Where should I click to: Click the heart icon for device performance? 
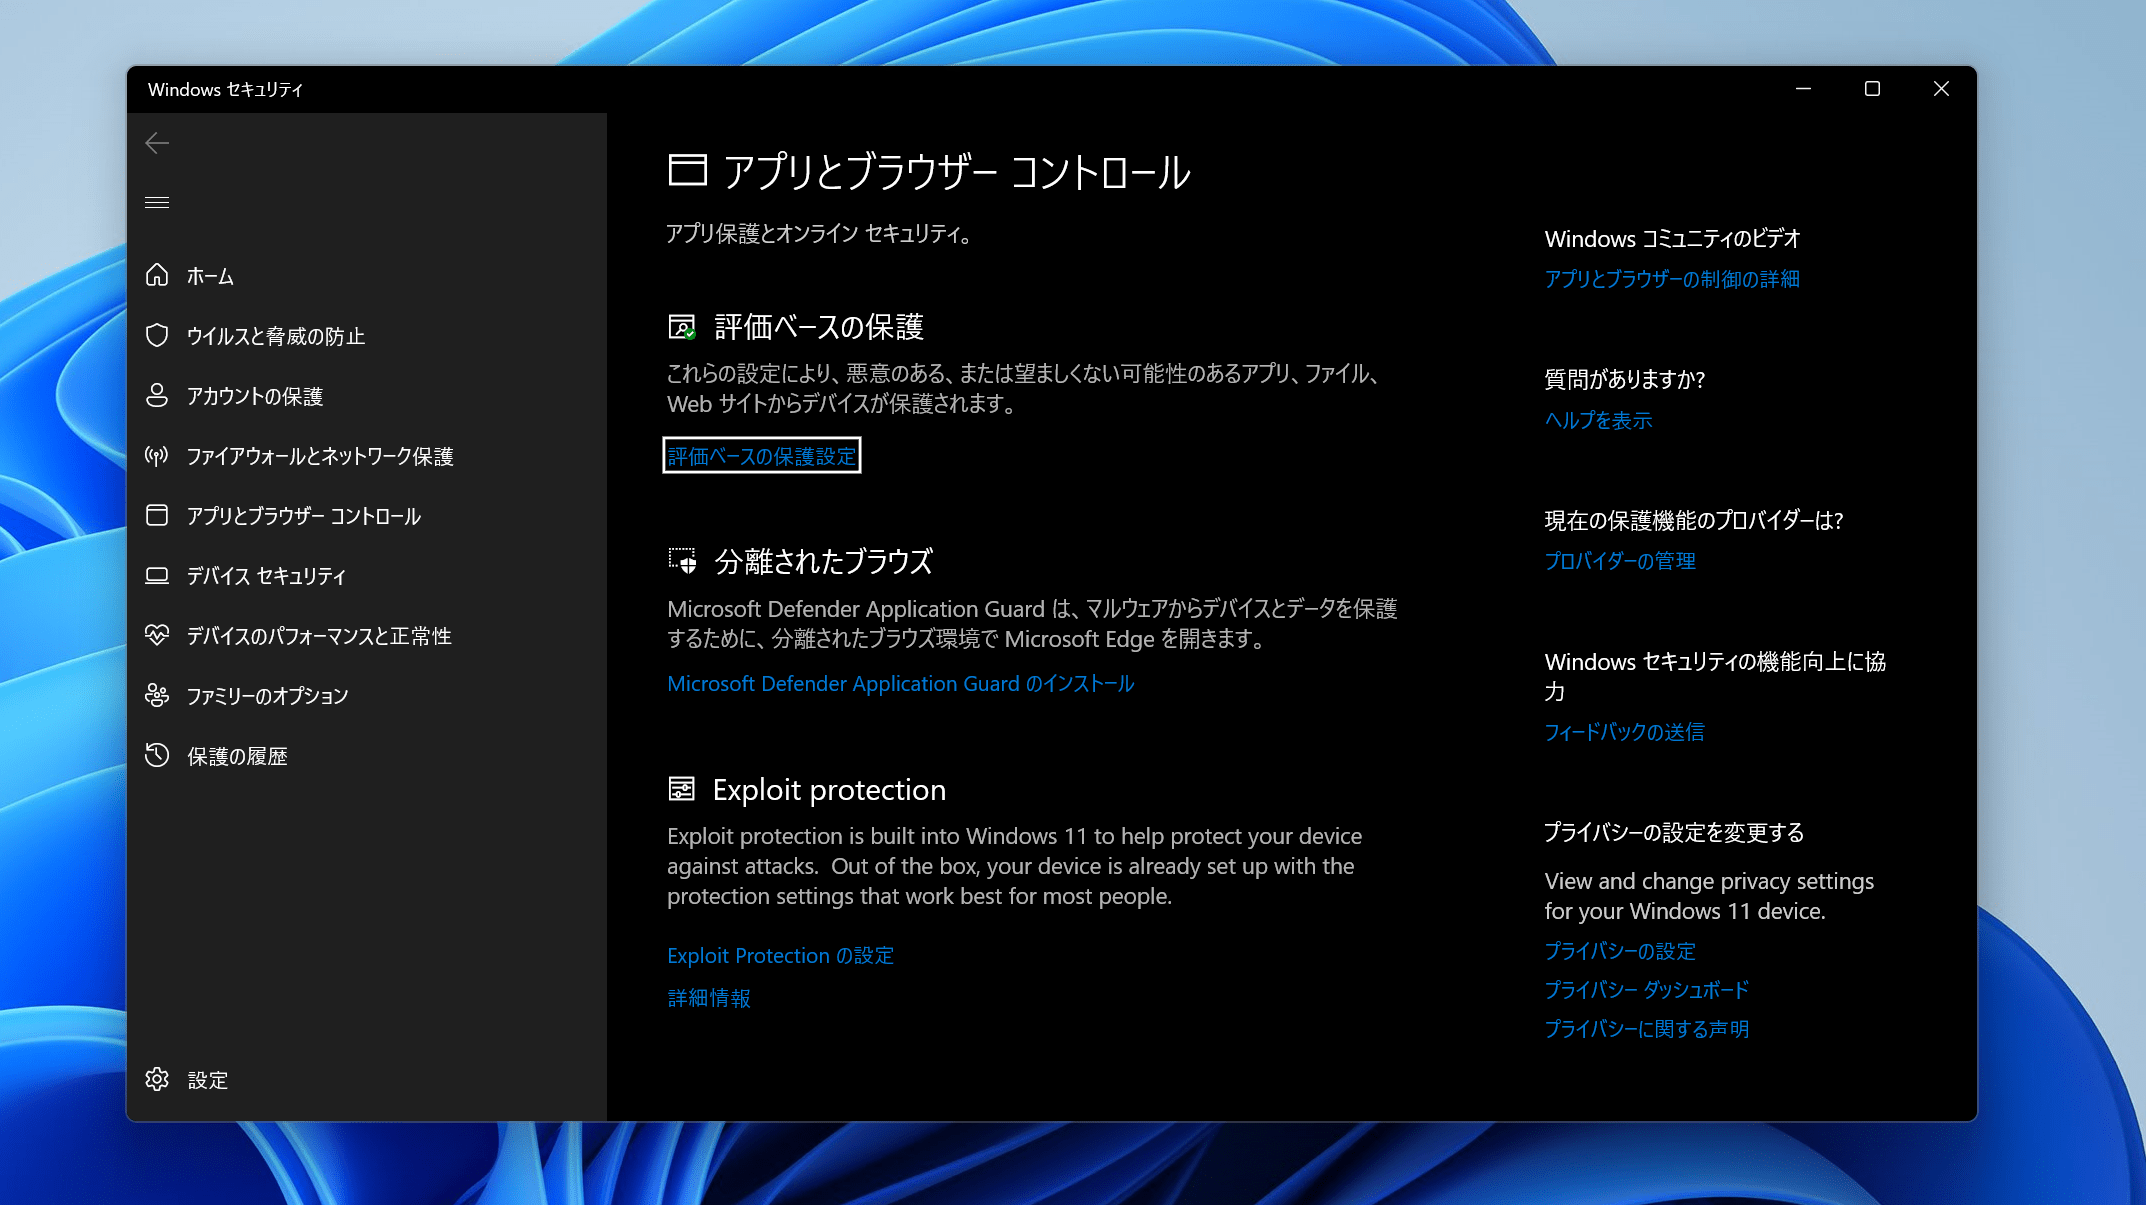coord(157,635)
